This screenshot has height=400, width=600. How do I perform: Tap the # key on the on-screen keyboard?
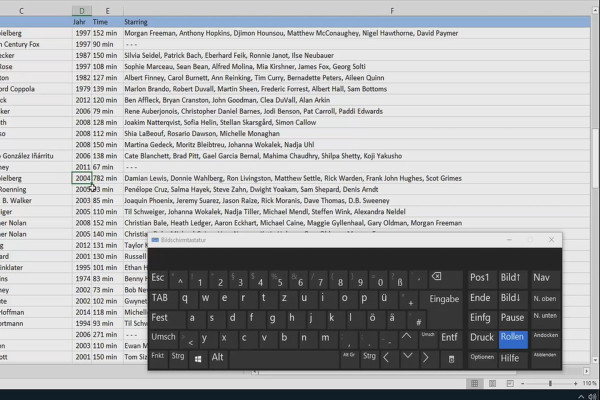[417, 319]
